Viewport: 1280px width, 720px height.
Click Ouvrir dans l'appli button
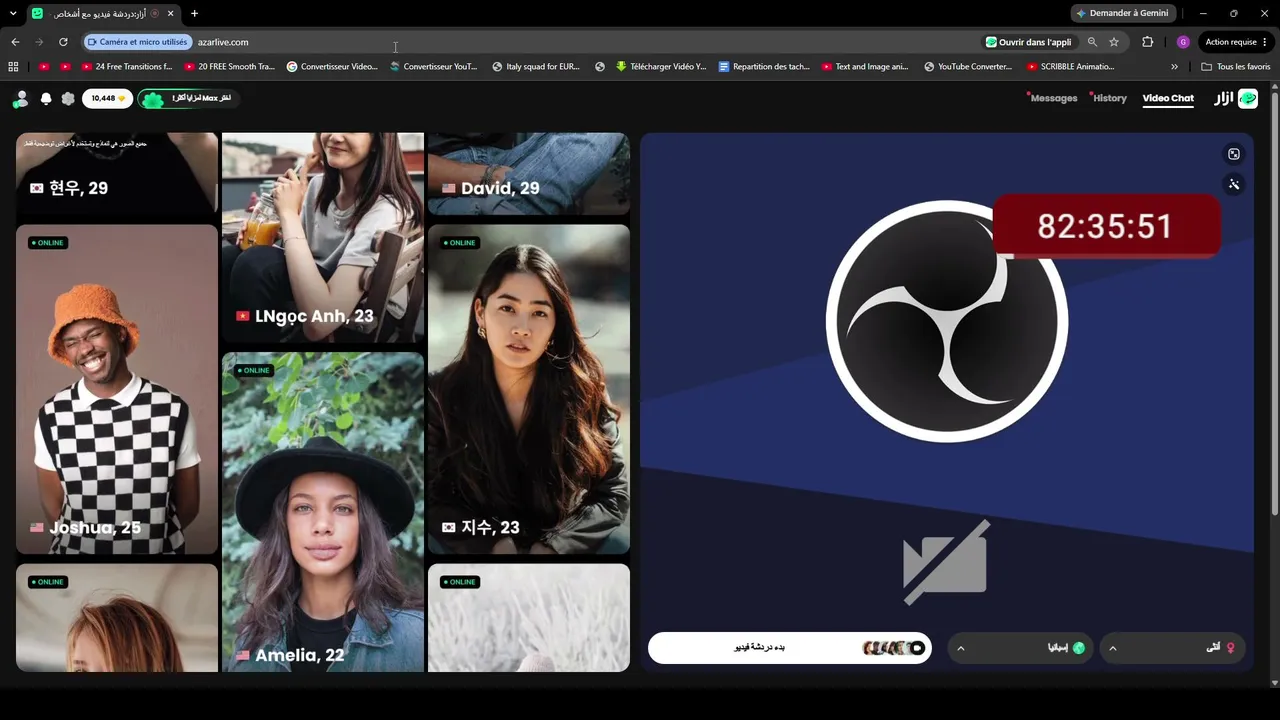[x=1028, y=42]
